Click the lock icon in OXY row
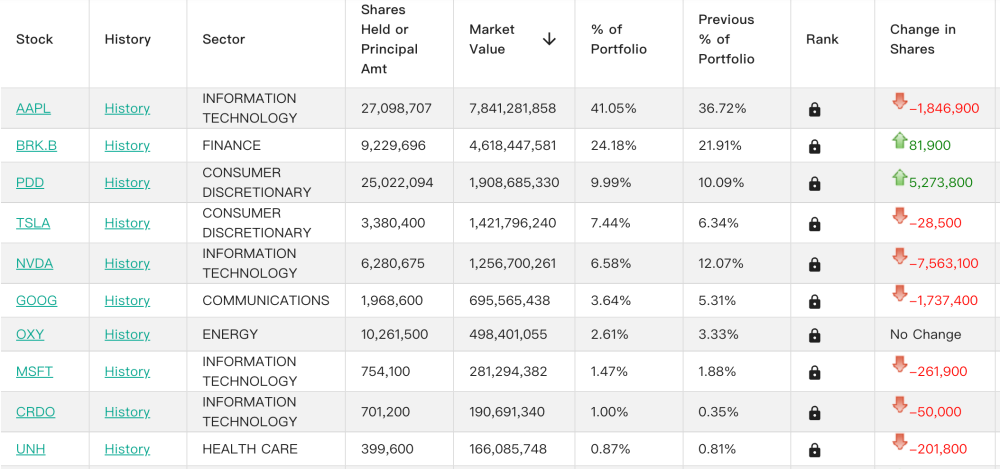 tap(814, 336)
